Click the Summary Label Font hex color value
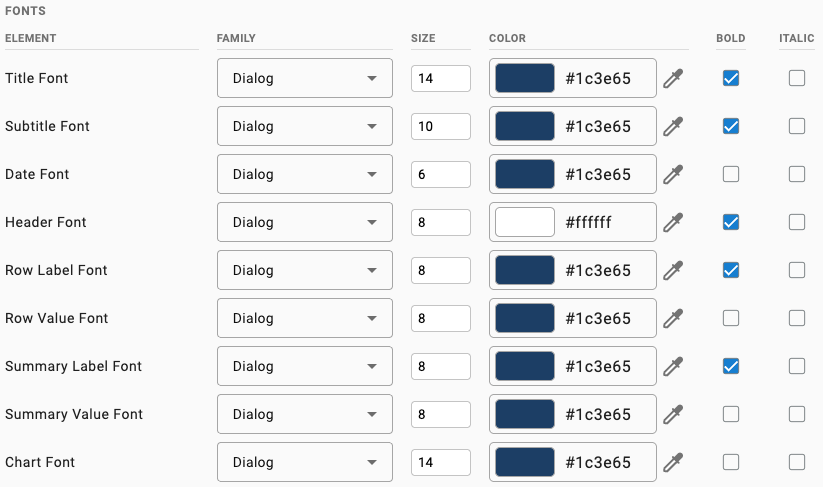Screen dimensions: 823x487 pyautogui.click(x=598, y=366)
